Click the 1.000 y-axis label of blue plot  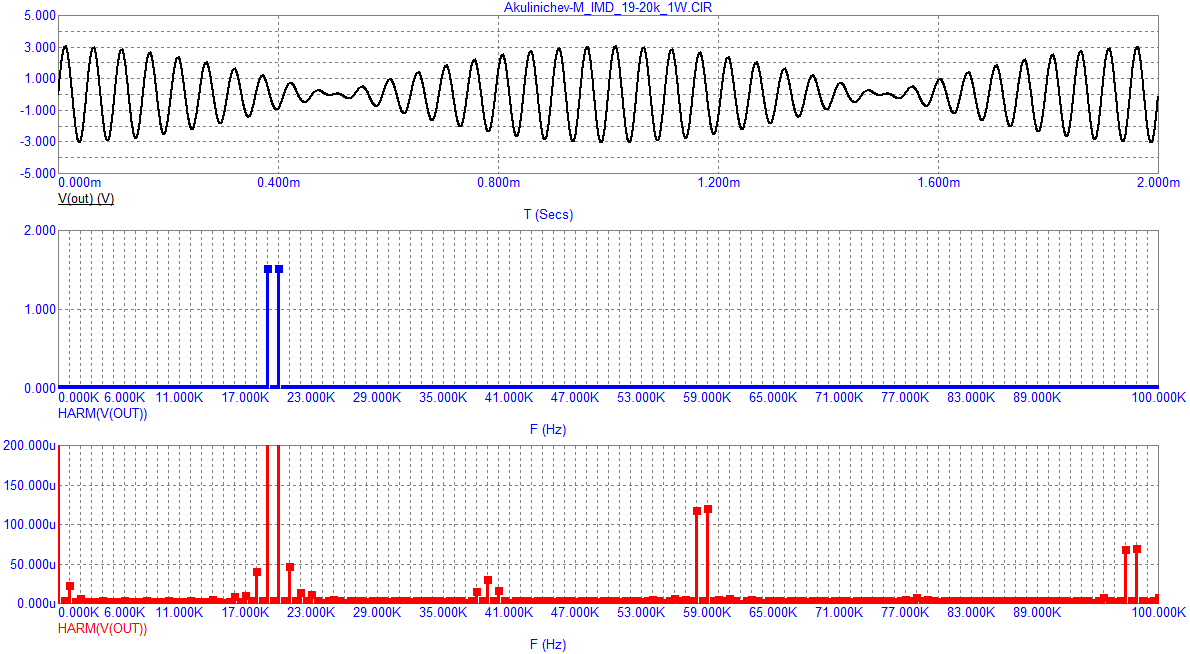(x=39, y=310)
